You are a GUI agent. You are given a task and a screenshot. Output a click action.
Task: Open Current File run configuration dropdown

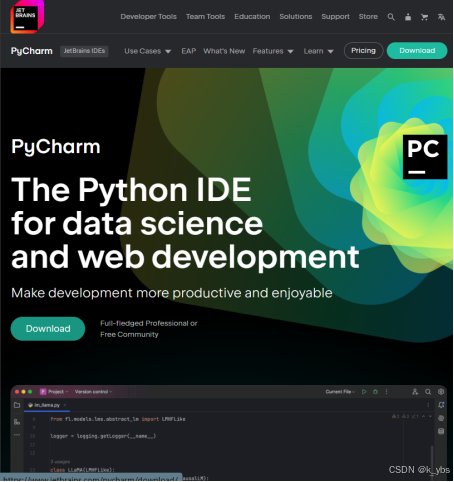340,392
